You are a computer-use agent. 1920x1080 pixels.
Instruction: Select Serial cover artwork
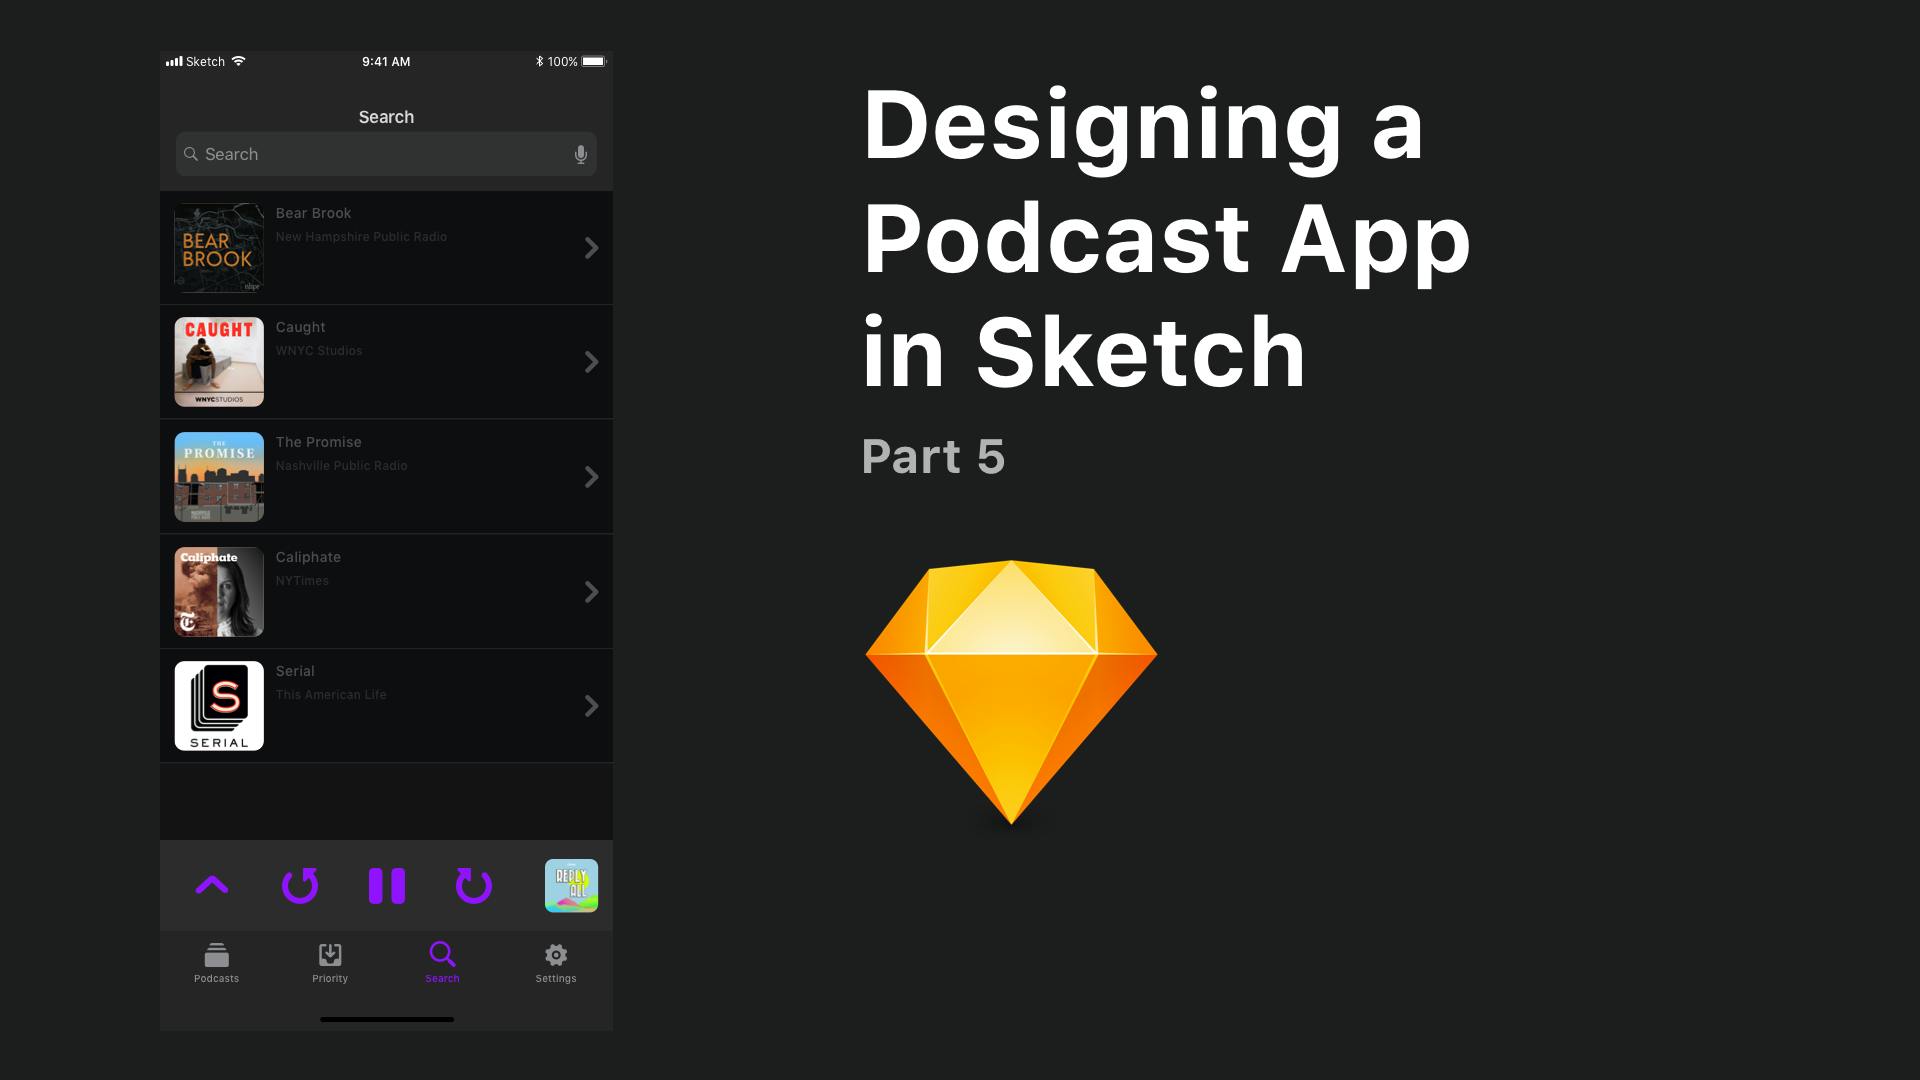coord(219,706)
